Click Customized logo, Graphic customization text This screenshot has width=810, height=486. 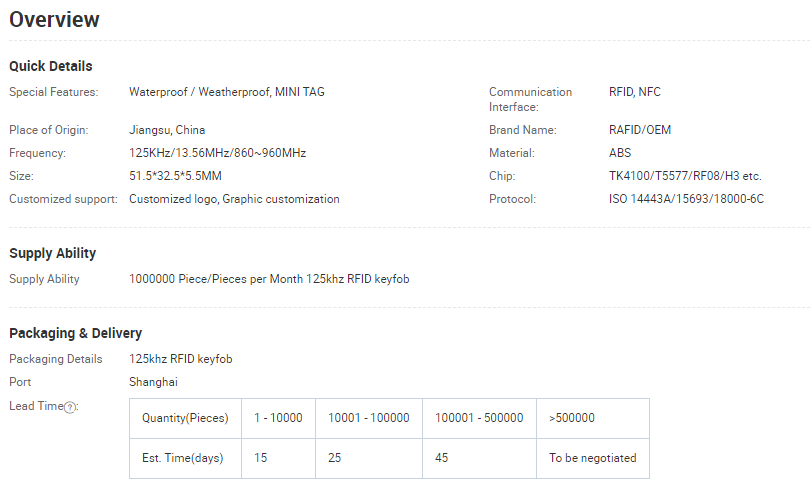tap(234, 199)
